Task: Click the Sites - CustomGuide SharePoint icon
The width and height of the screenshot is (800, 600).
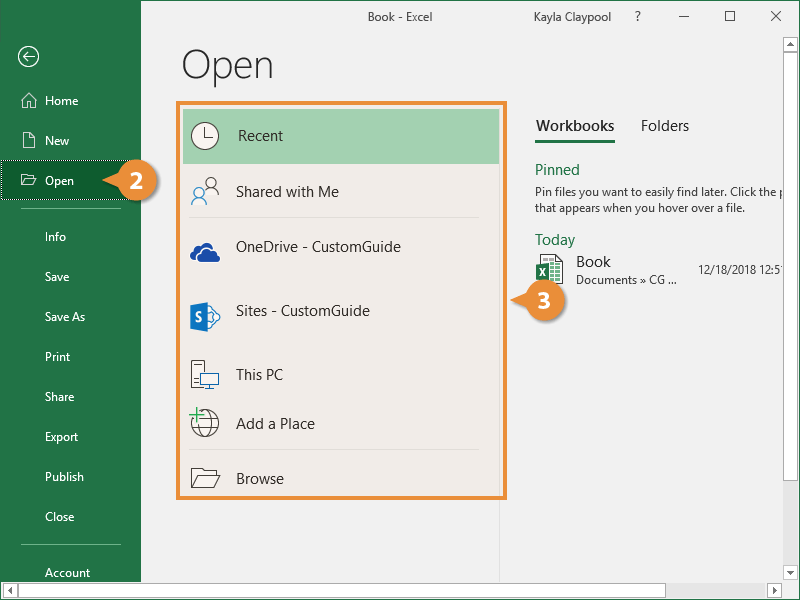Action: pos(204,317)
